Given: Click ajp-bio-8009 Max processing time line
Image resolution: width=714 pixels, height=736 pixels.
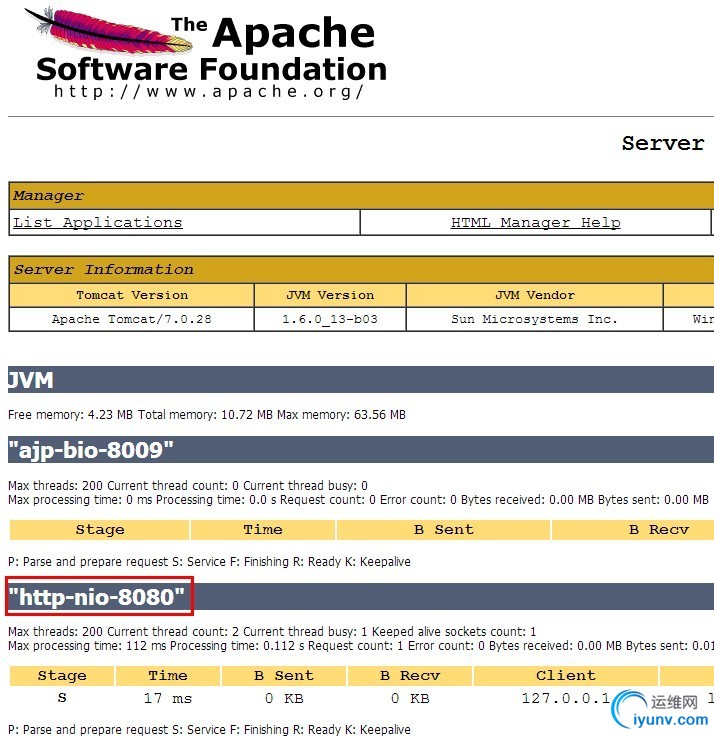Looking at the screenshot, I should 358,500.
